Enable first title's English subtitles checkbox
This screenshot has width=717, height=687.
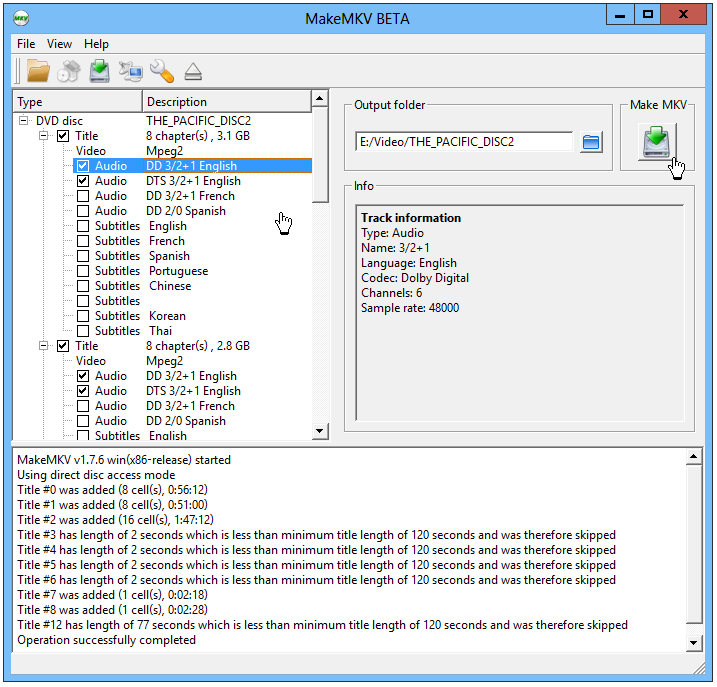[83, 226]
